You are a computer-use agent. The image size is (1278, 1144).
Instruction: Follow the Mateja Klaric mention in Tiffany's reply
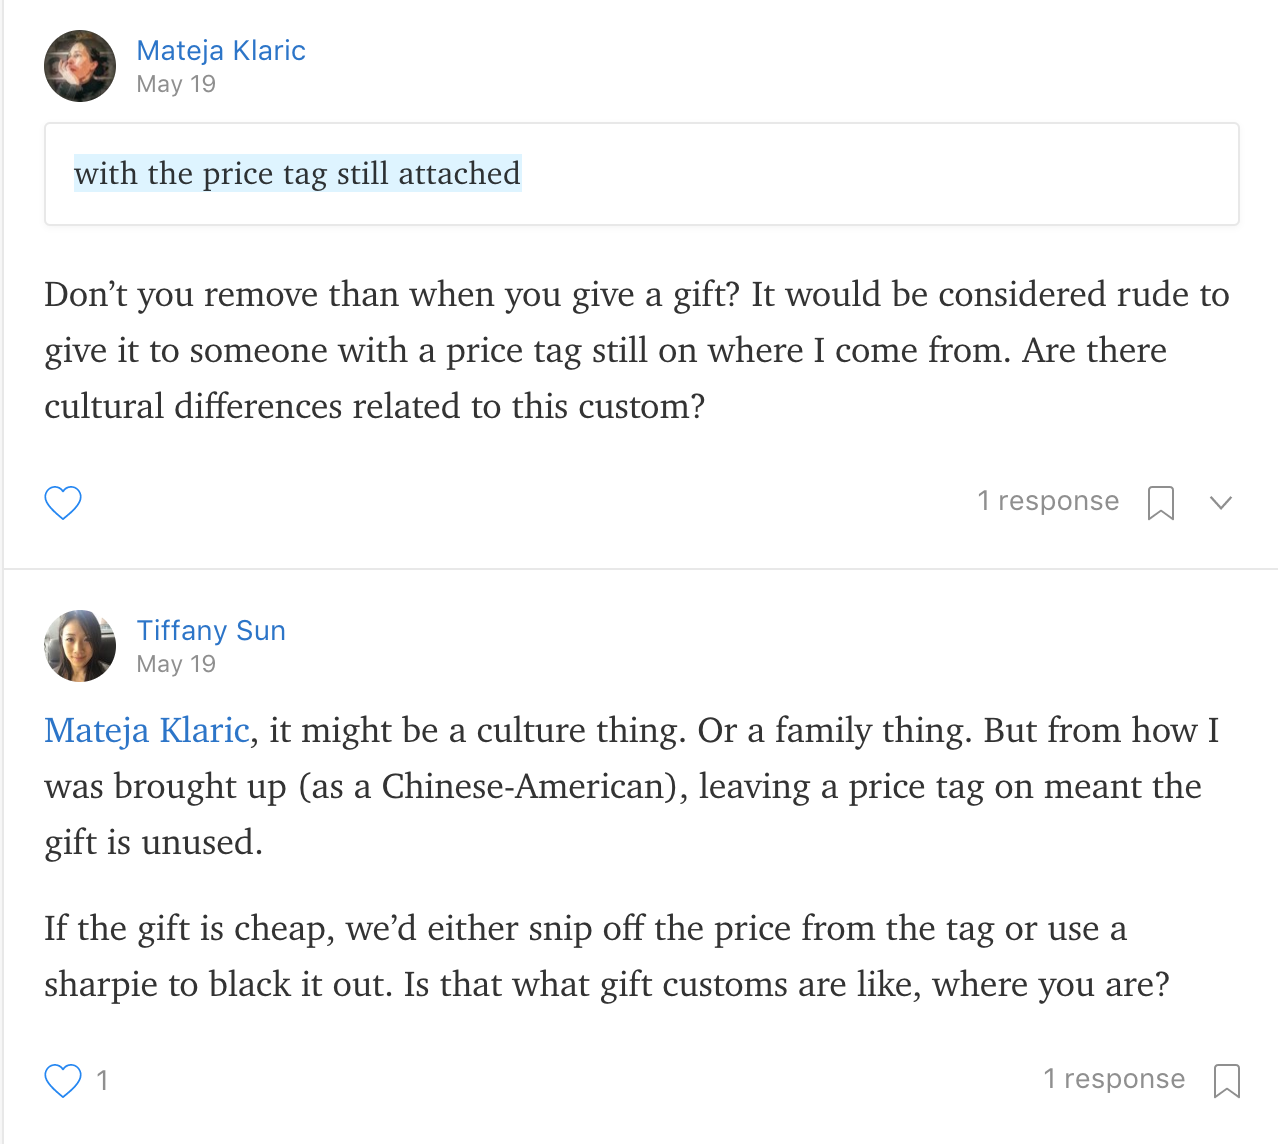pos(147,731)
